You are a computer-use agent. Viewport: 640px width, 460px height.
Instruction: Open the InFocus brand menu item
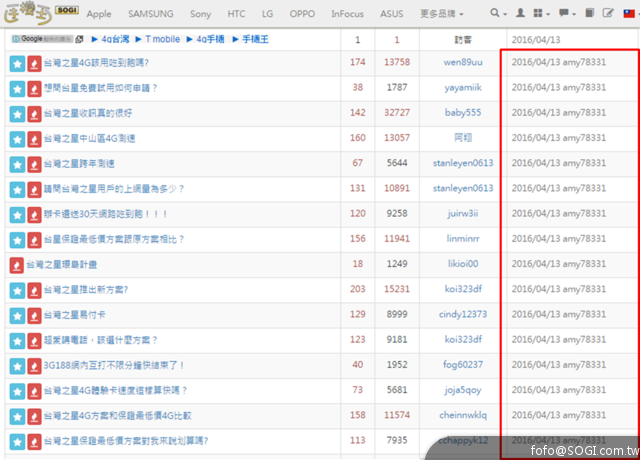(349, 14)
